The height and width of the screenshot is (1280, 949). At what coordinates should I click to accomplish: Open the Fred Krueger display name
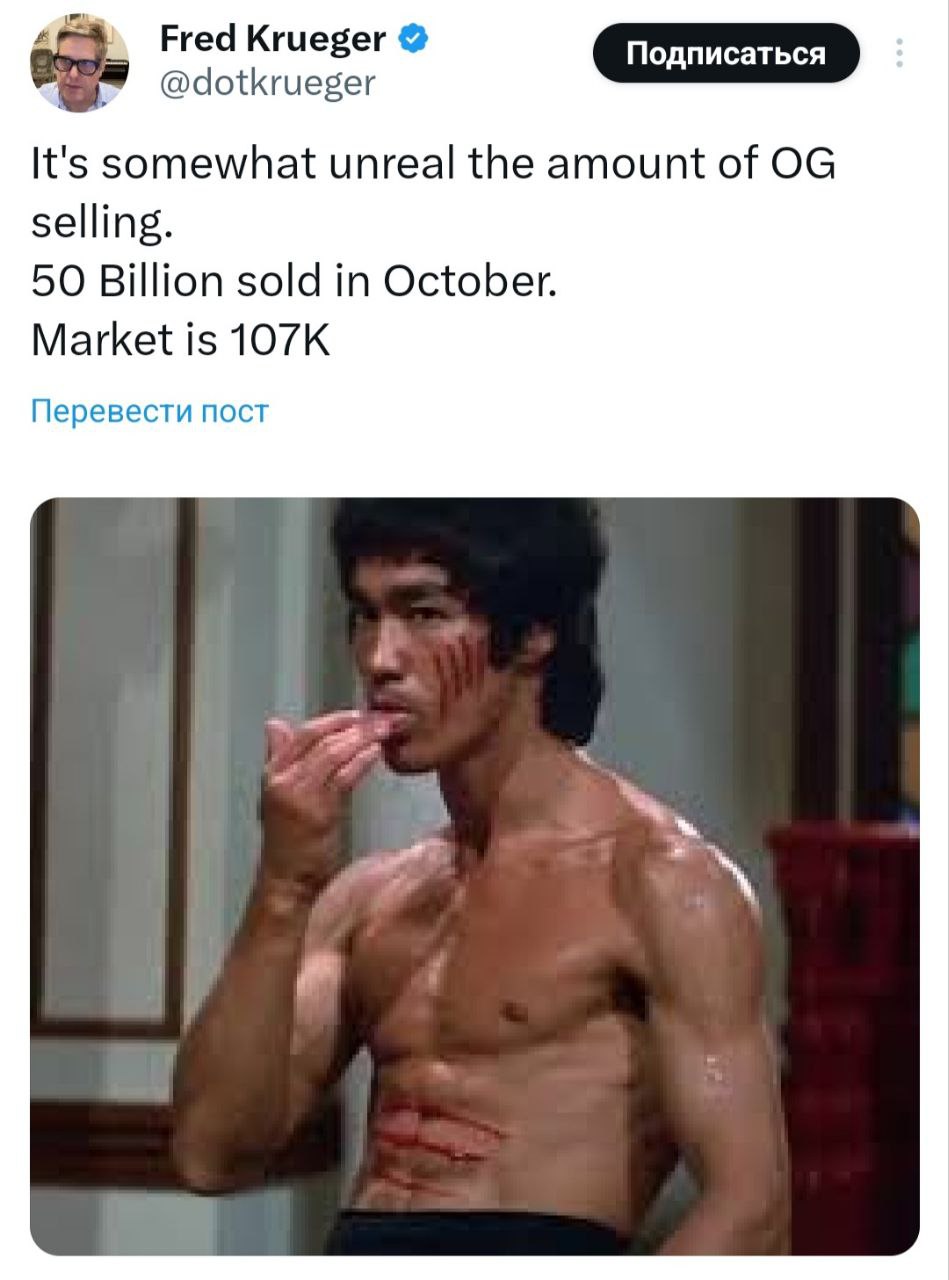pyautogui.click(x=272, y=39)
